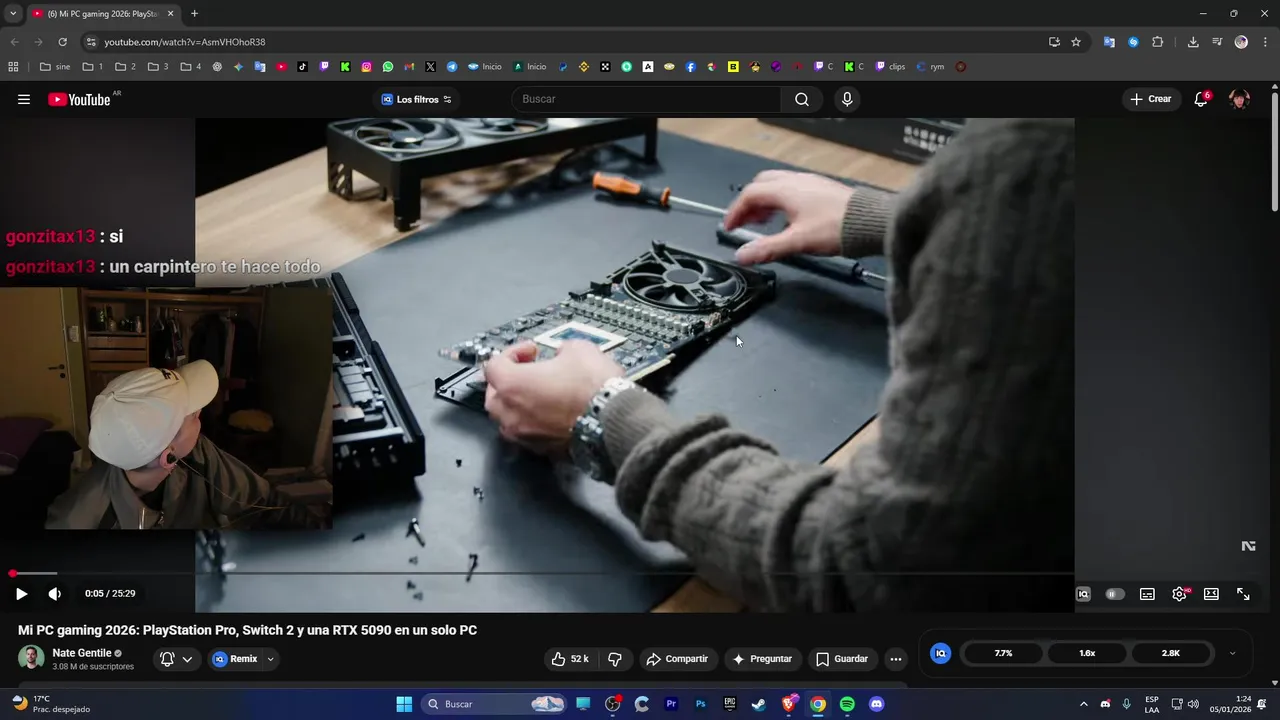Toggle subtitles on the player
Viewport: 1280px width, 720px height.
[1147, 594]
